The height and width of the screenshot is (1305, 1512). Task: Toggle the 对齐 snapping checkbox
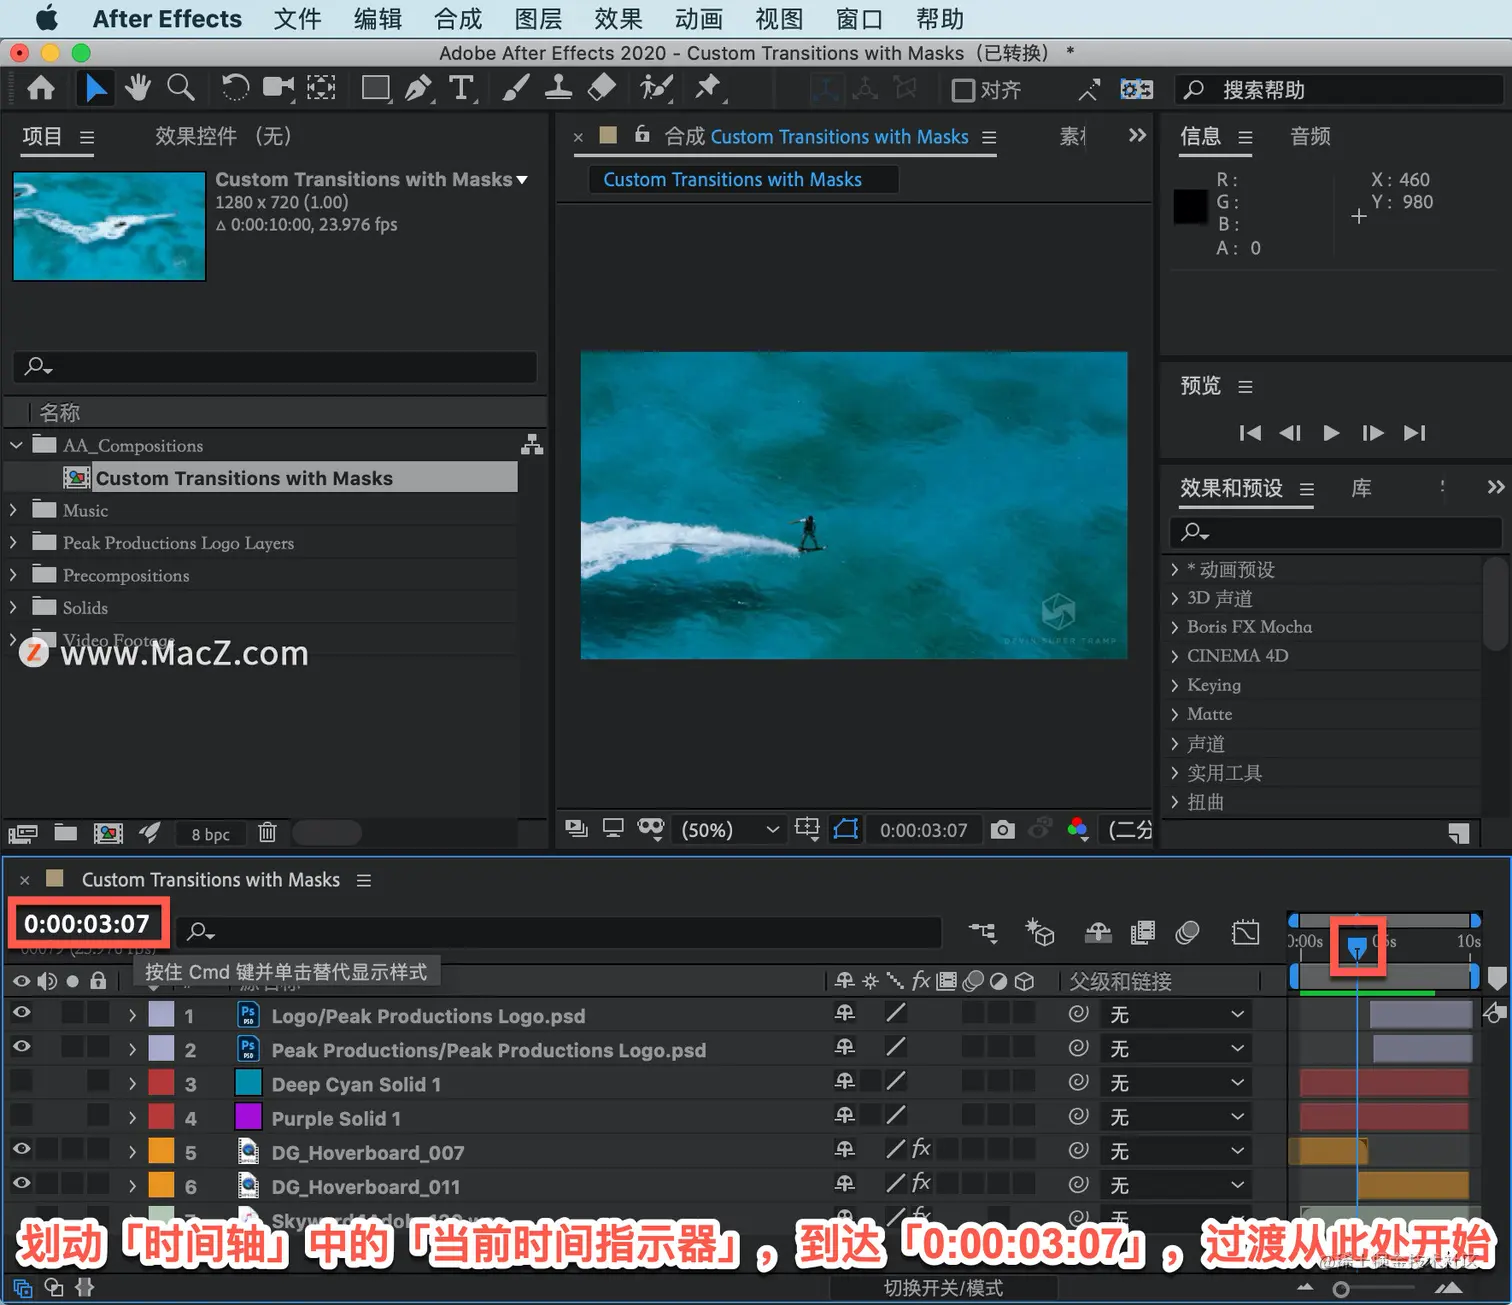pos(963,90)
